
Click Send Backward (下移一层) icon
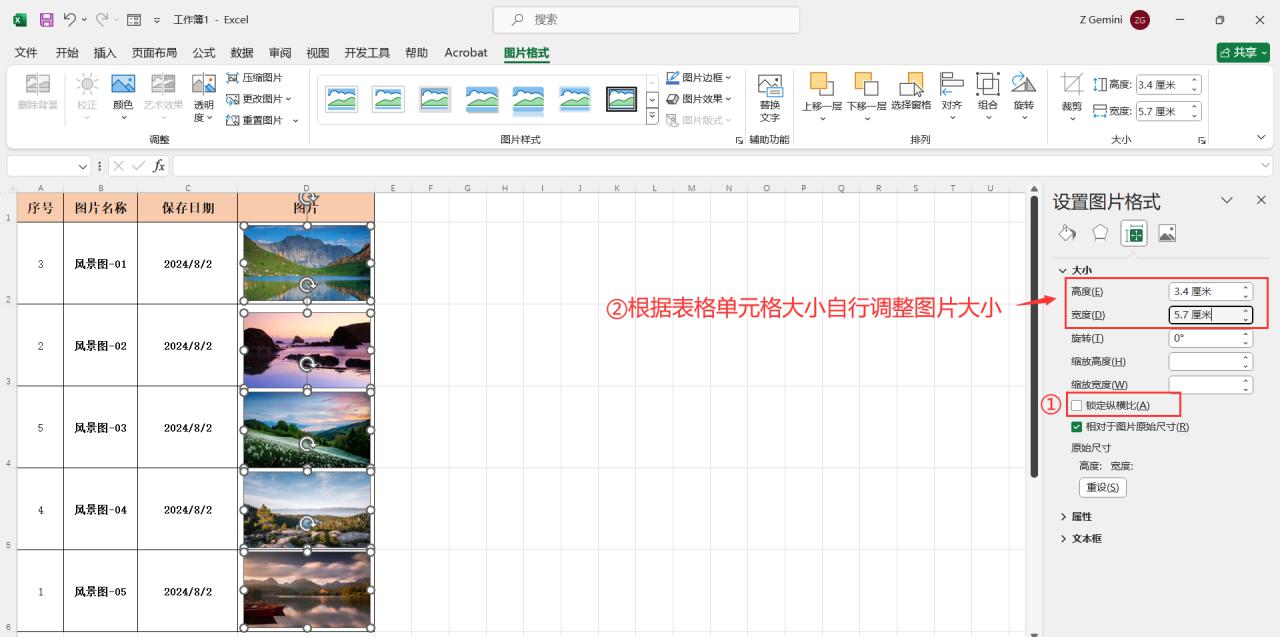(866, 84)
